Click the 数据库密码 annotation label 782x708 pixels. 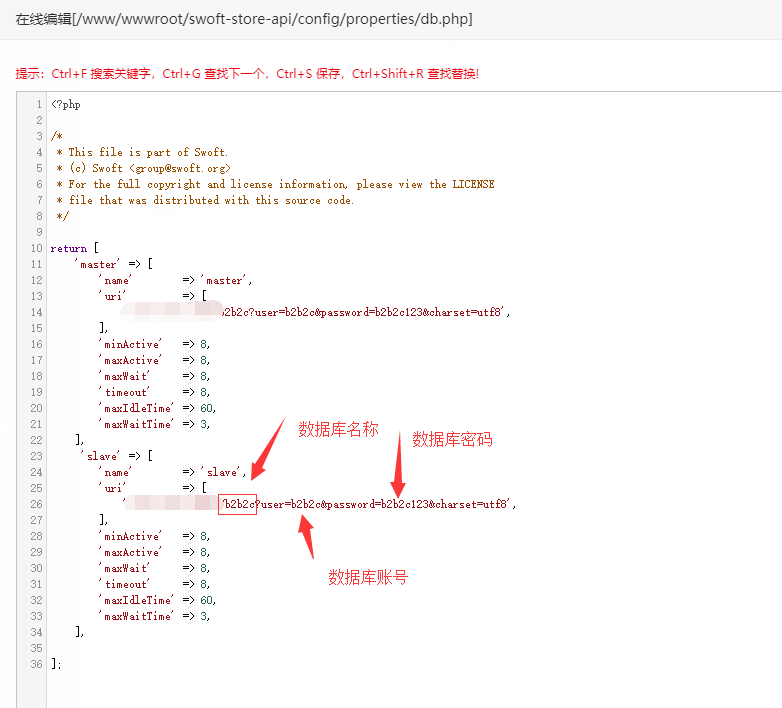click(452, 439)
